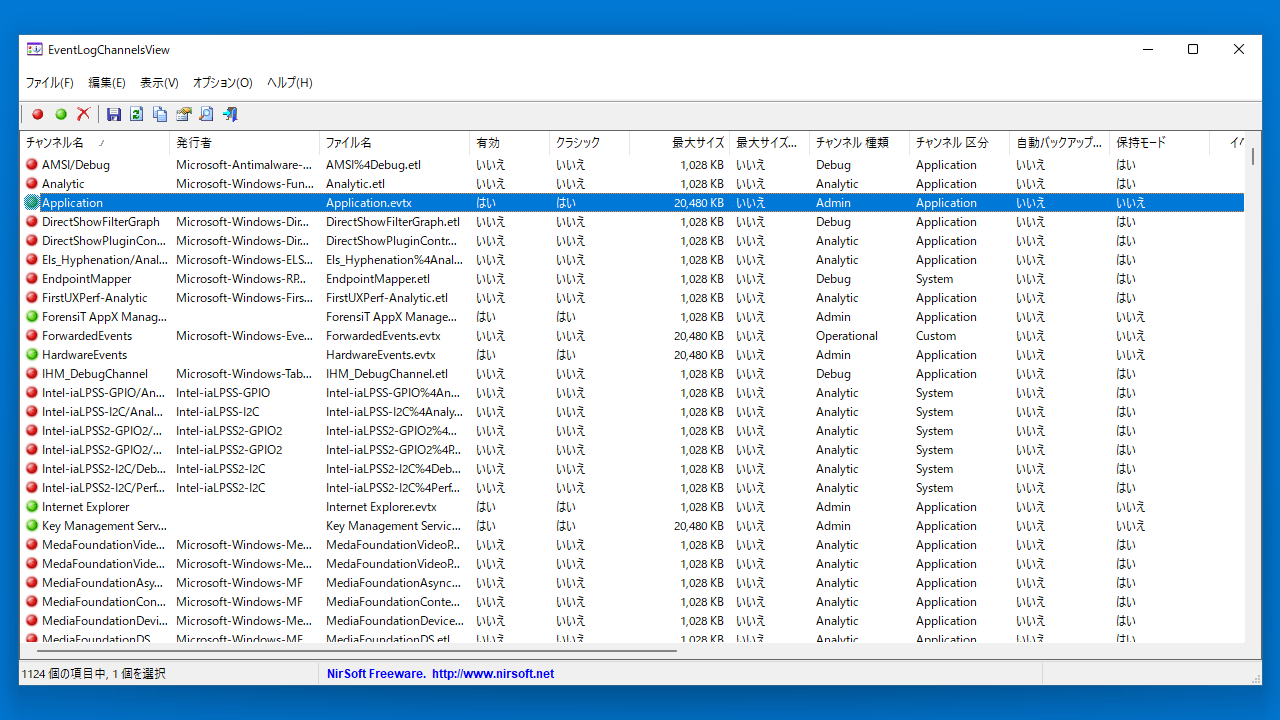Click the Analytic.etl file name cell
Image resolution: width=1280 pixels, height=720 pixels.
355,184
